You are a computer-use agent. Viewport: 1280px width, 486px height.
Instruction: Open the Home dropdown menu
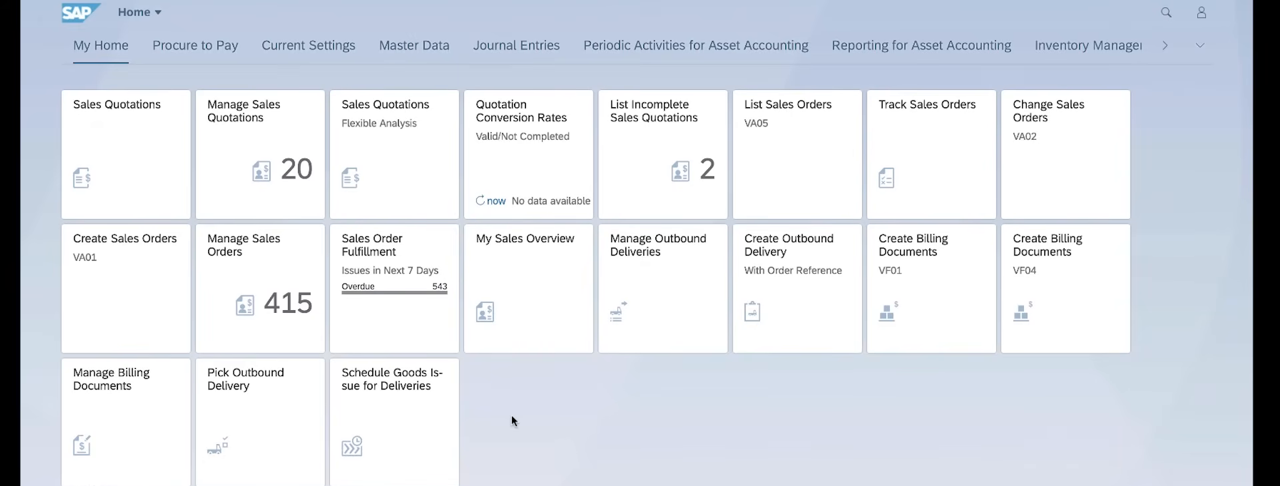click(x=140, y=12)
